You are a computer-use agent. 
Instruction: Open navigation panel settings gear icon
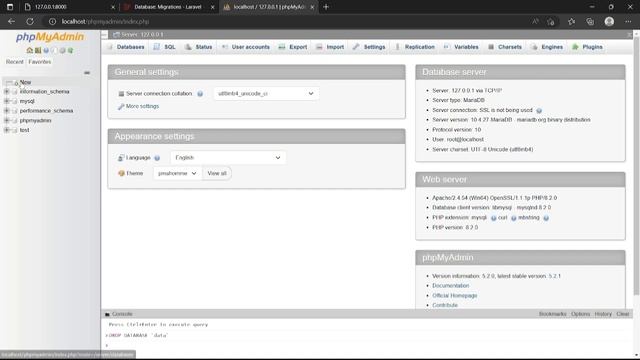click(x=62, y=51)
